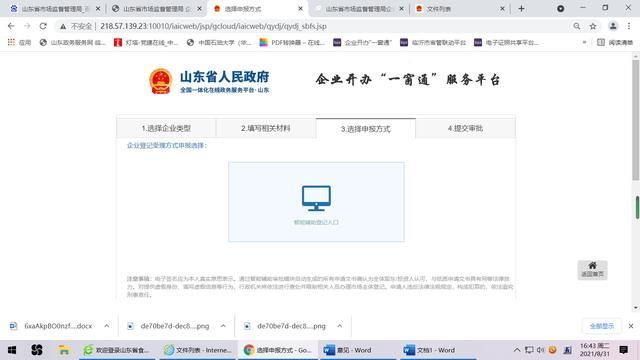Open the 电子证照共享平台 bookmark

pyautogui.click(x=507, y=42)
